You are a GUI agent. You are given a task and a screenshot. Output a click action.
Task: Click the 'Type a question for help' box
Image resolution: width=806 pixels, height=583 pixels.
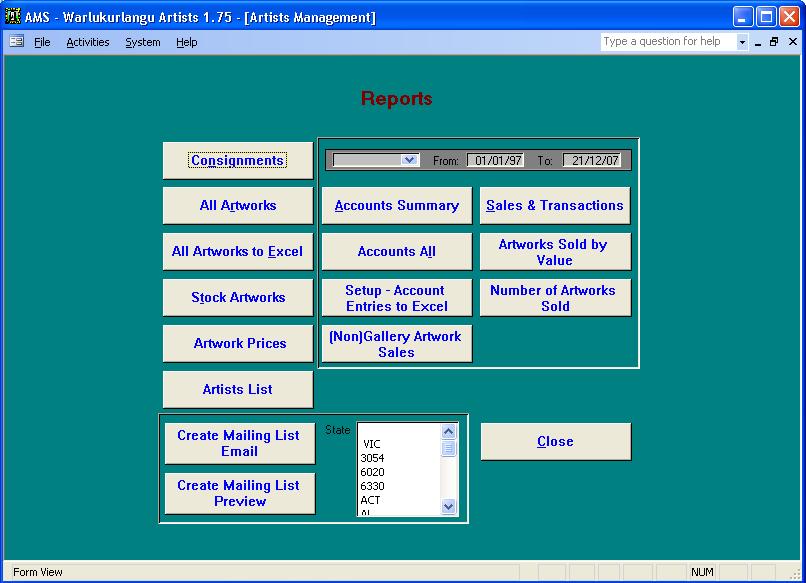668,41
